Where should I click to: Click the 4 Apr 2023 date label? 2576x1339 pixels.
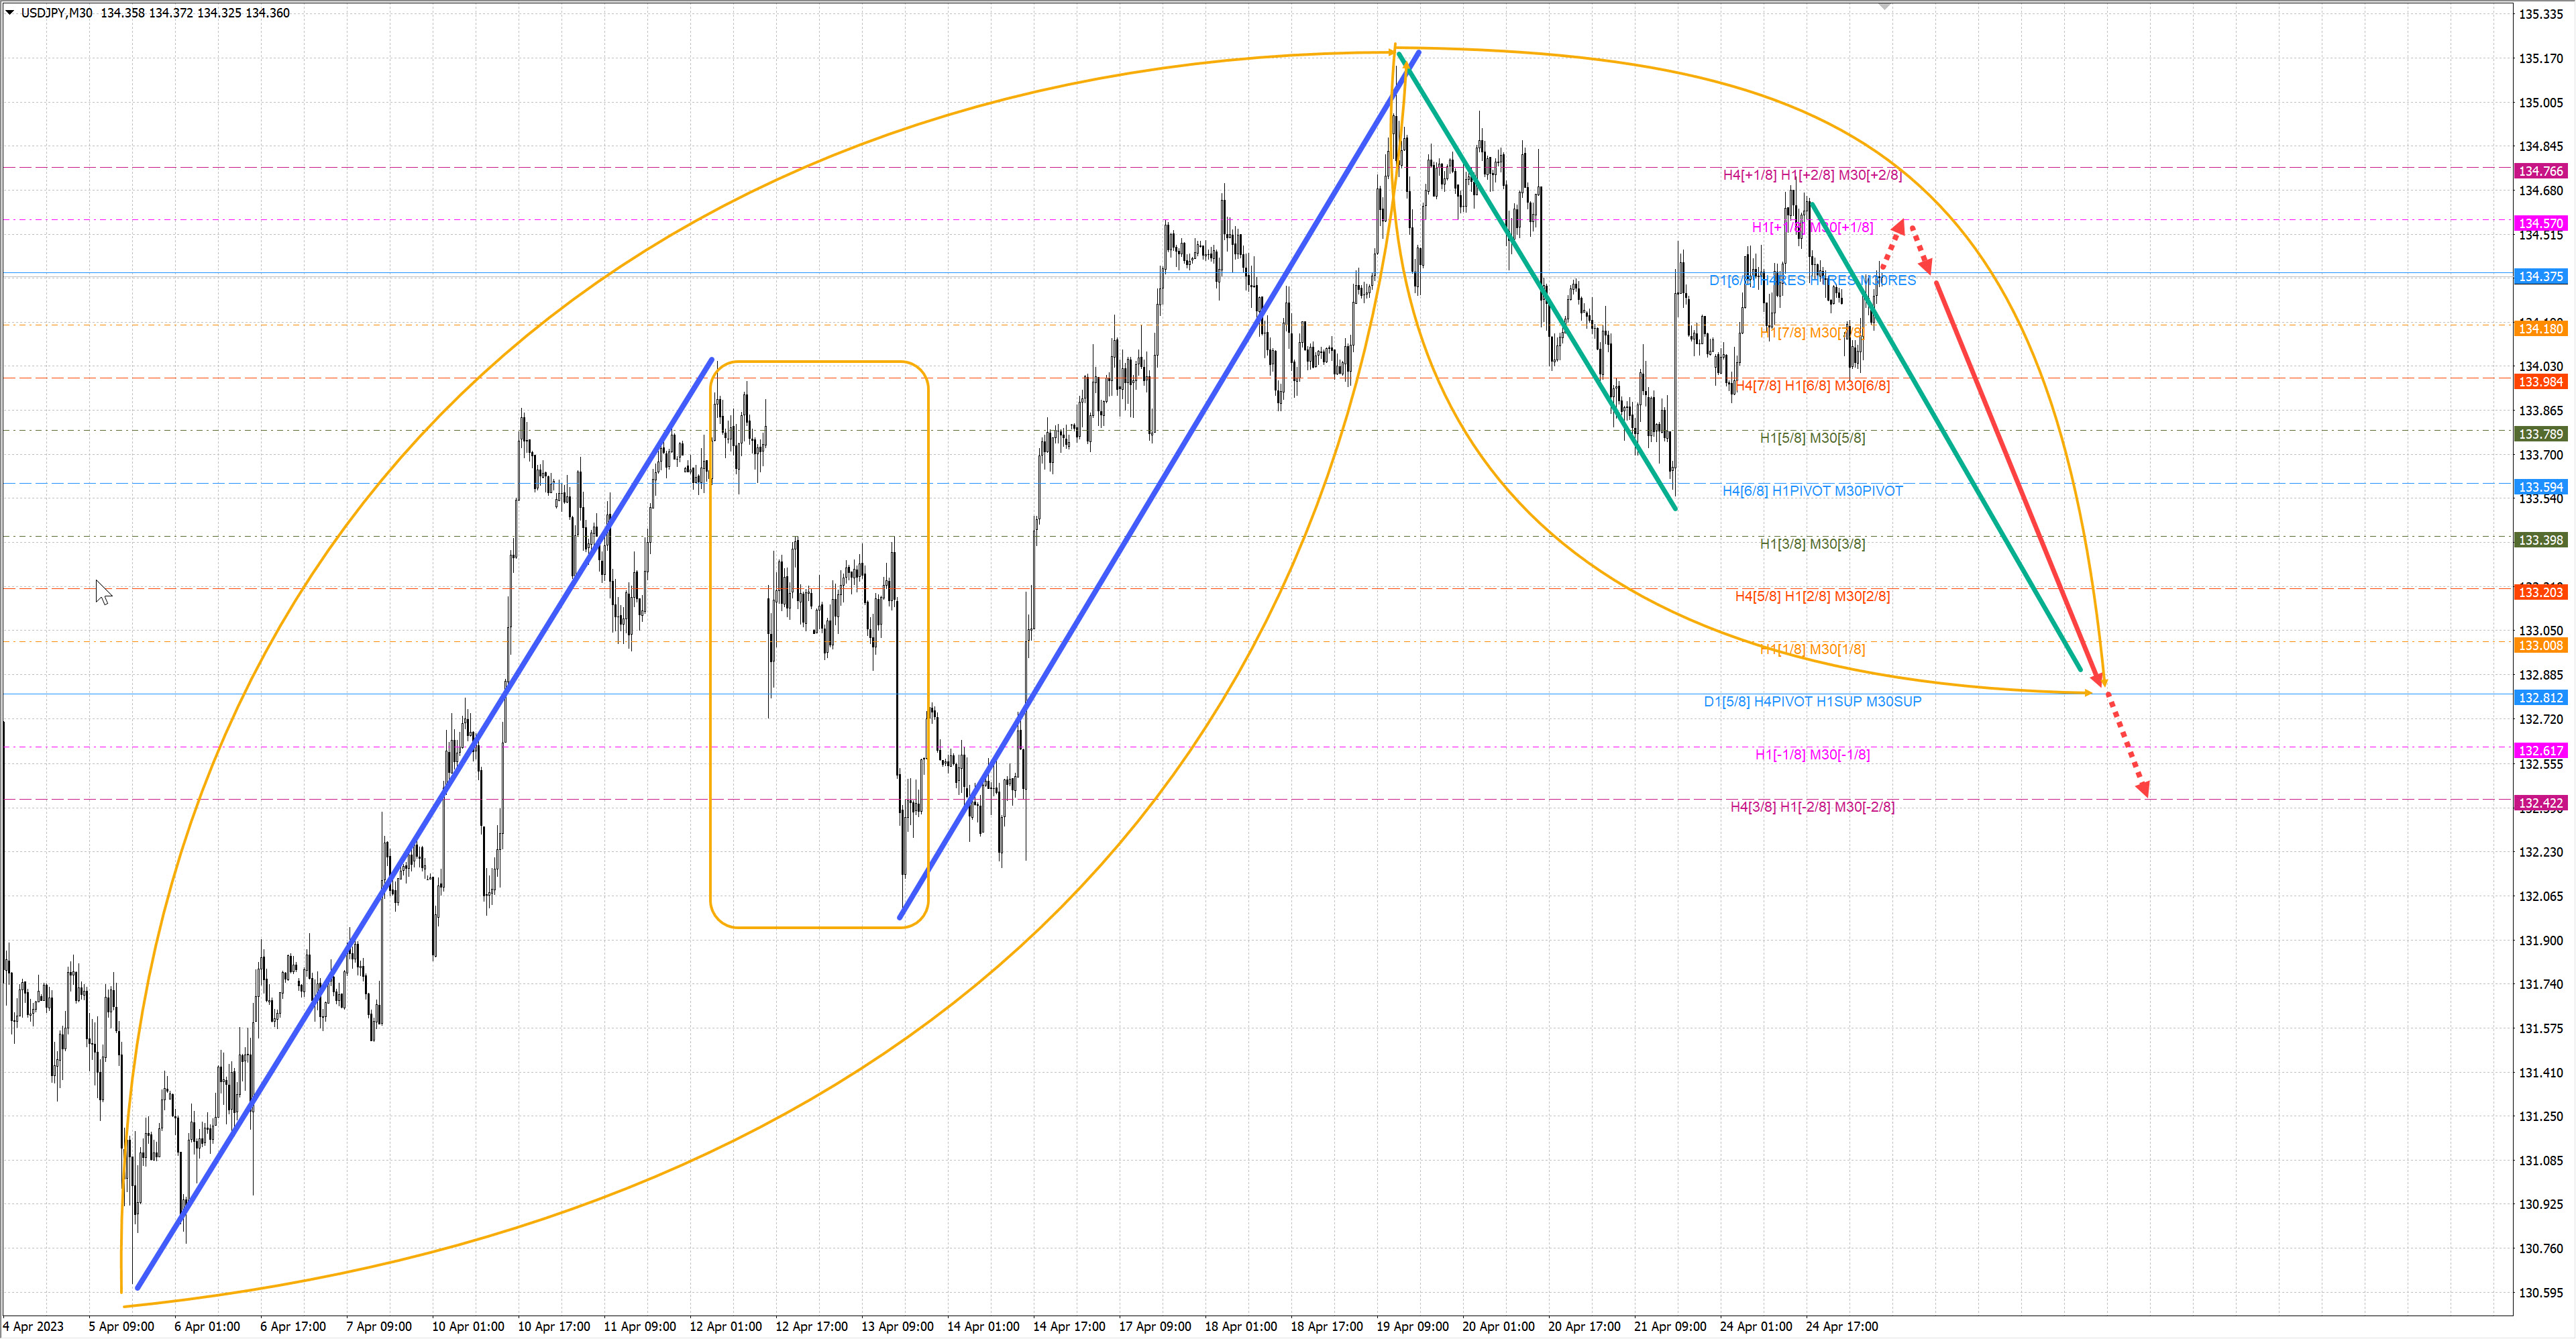(x=33, y=1326)
